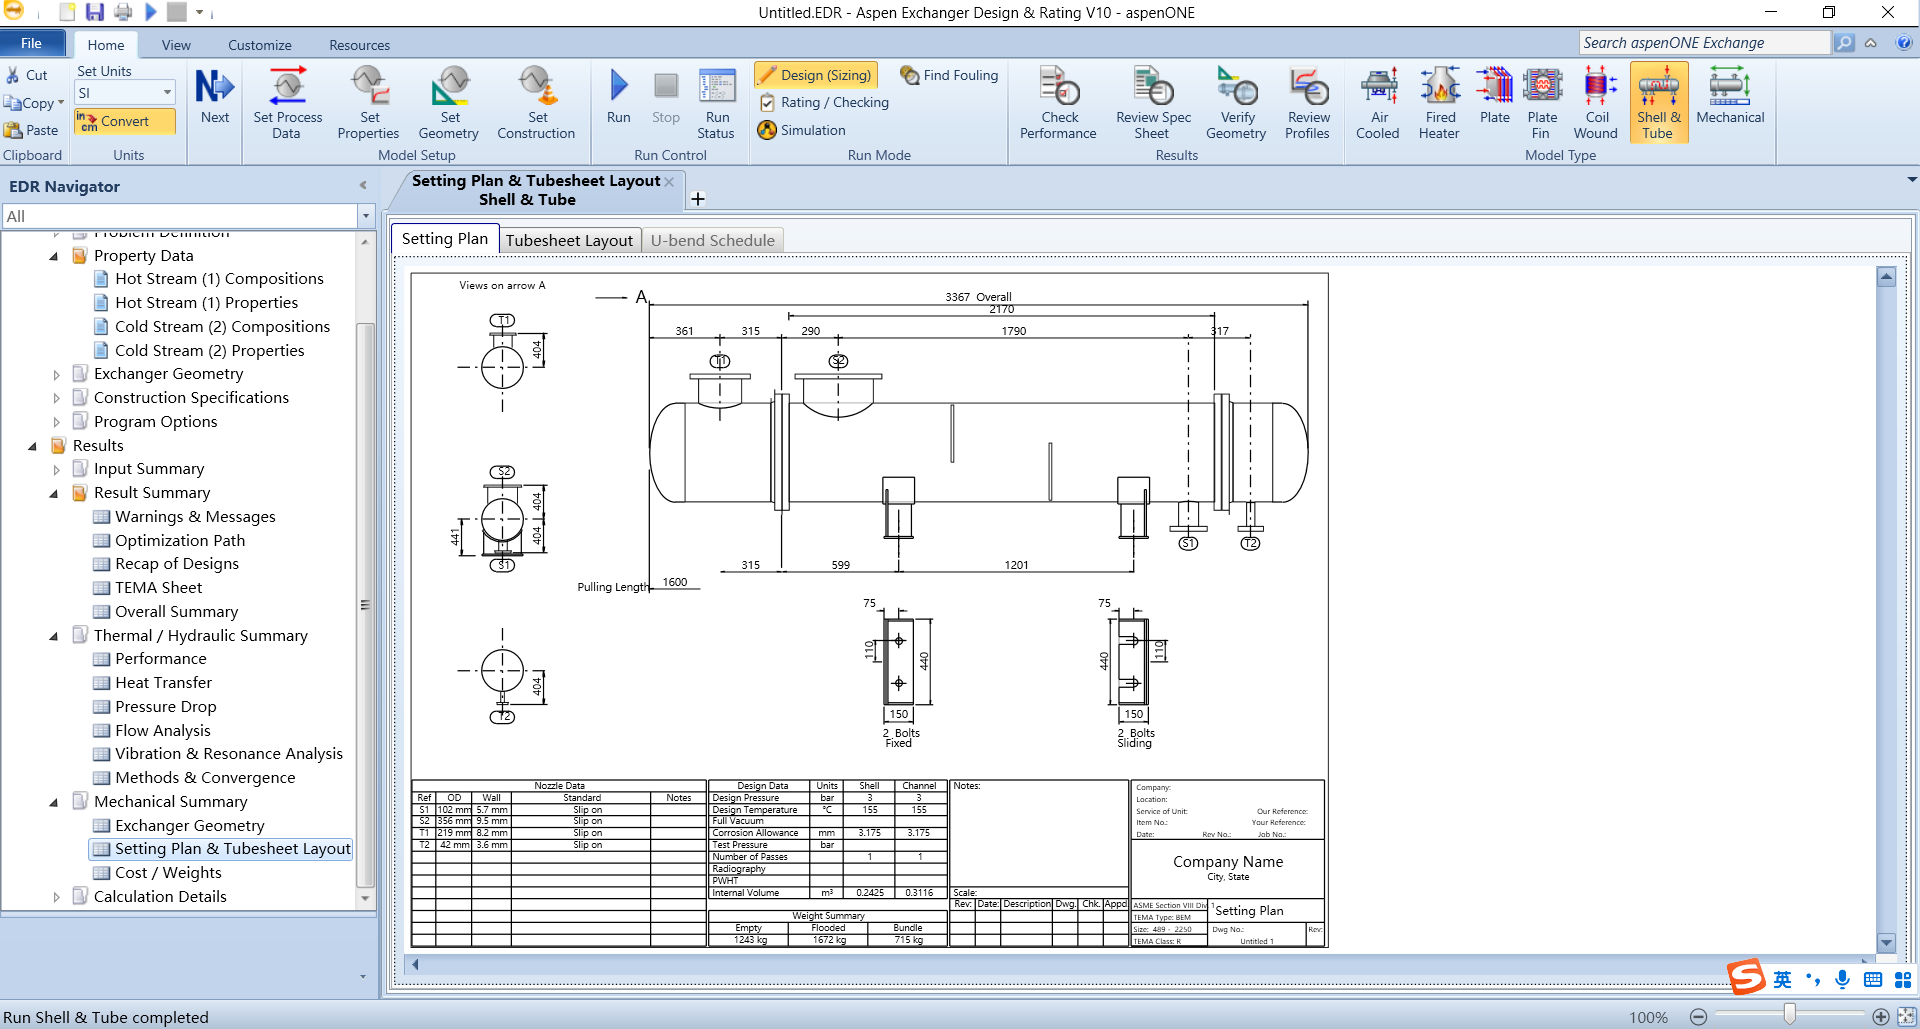Enable Rating / Checking run mode

point(824,102)
